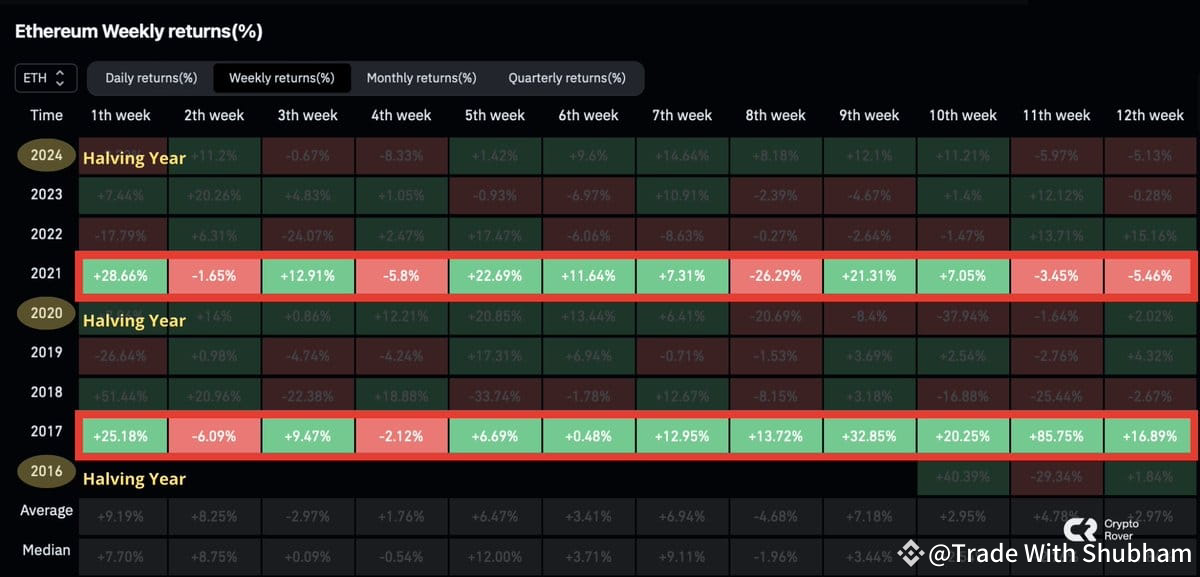The width and height of the screenshot is (1200, 577).
Task: Click the 7th week column header
Action: pyautogui.click(x=682, y=115)
